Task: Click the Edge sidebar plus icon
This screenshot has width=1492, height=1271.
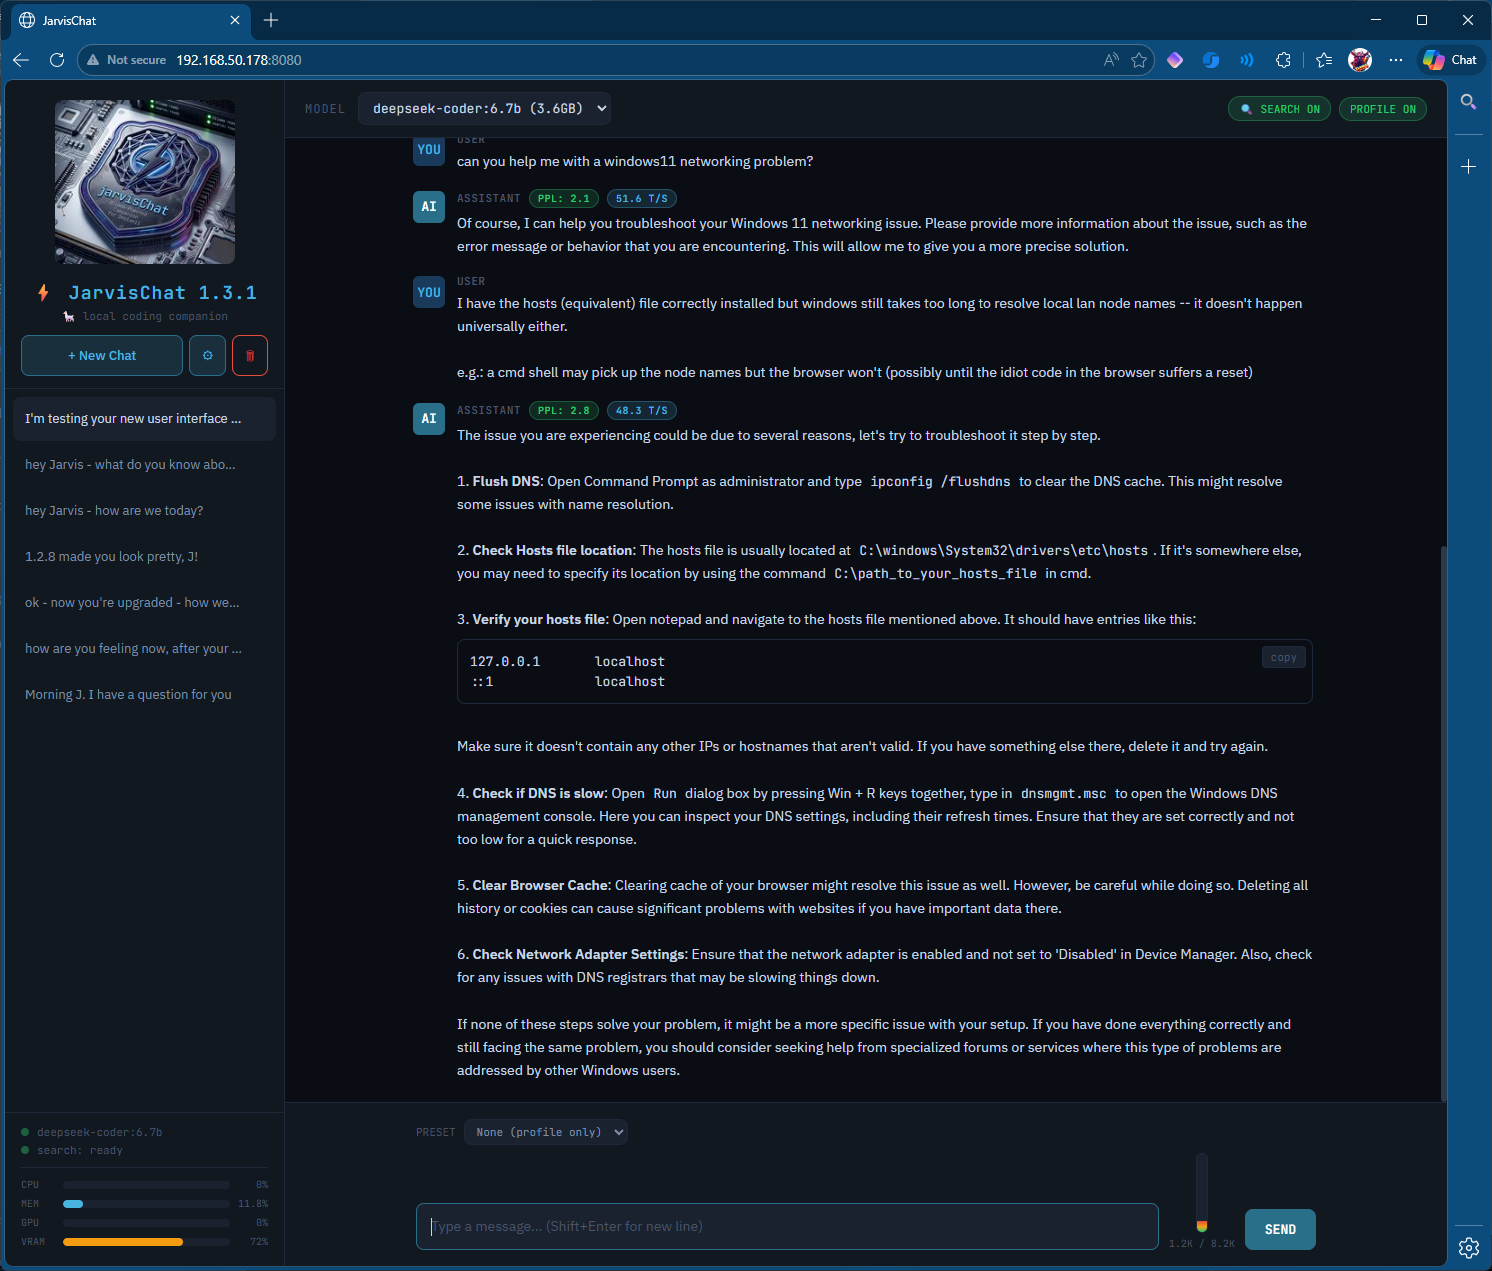Action: point(1468,166)
